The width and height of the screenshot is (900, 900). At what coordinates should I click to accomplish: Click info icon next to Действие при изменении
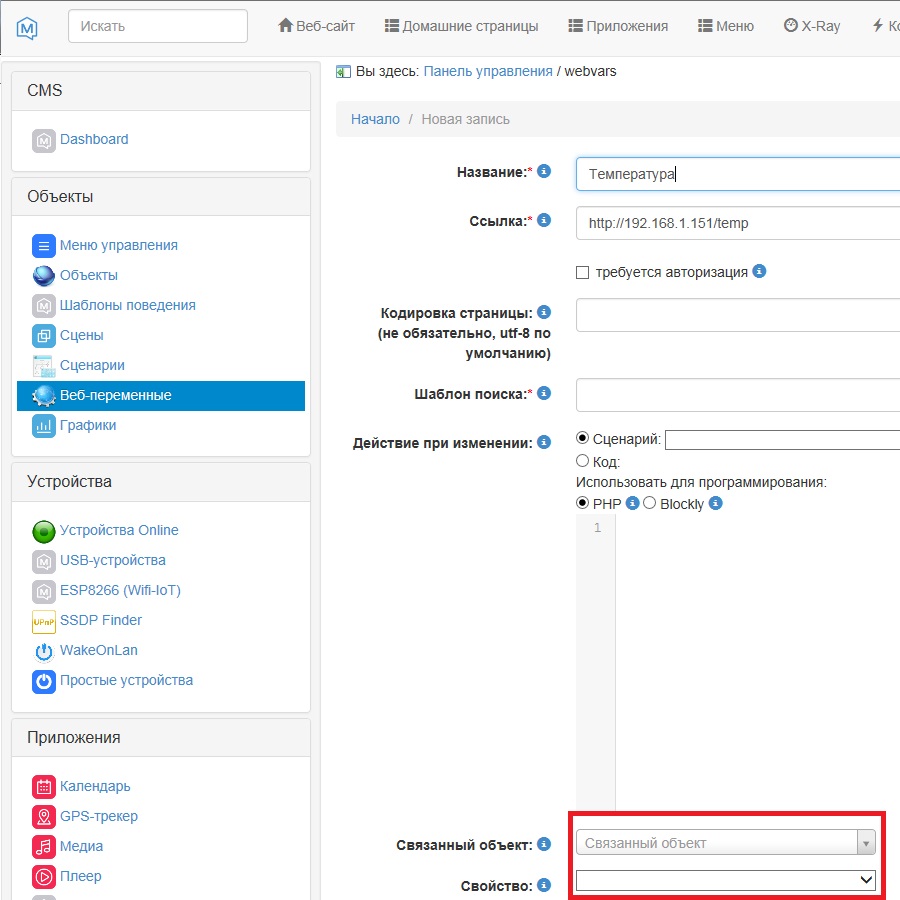click(544, 442)
